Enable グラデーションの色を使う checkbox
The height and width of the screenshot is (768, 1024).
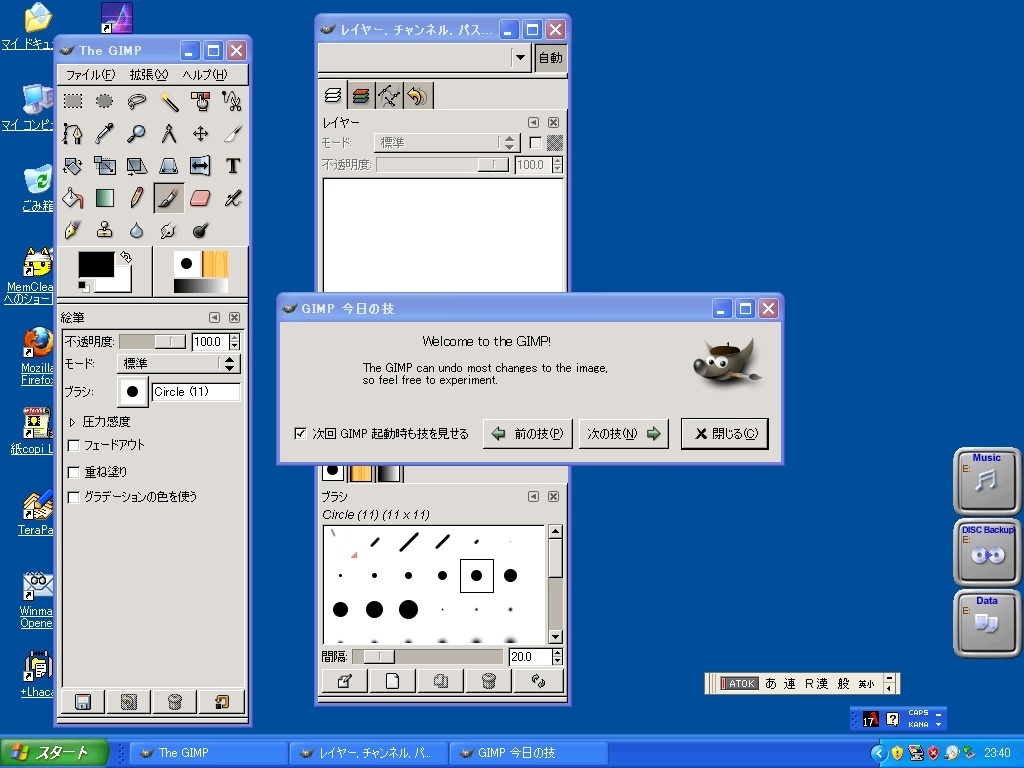coord(74,498)
